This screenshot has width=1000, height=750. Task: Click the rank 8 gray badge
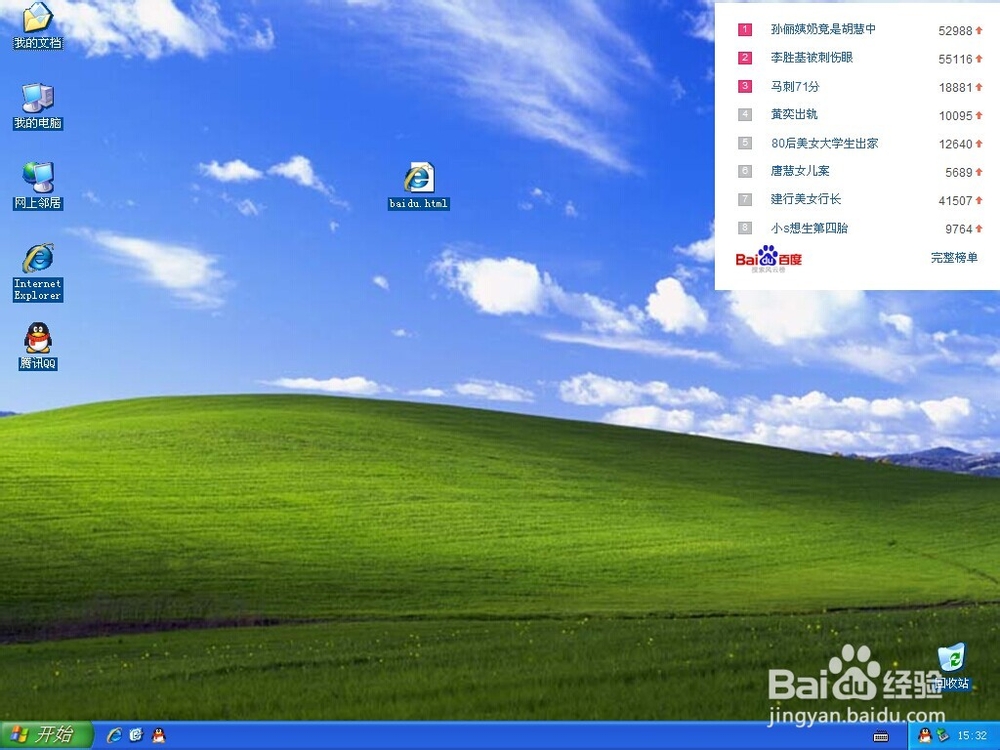coord(745,228)
